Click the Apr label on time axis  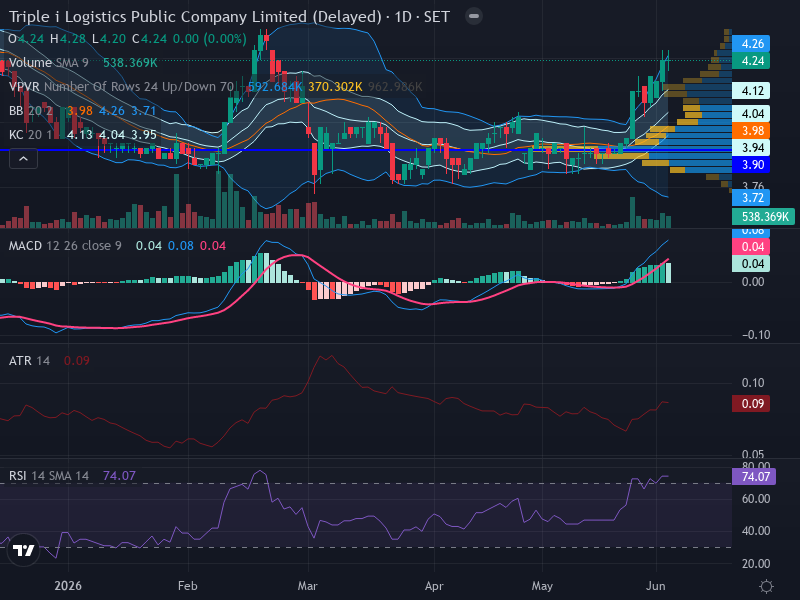click(x=434, y=586)
